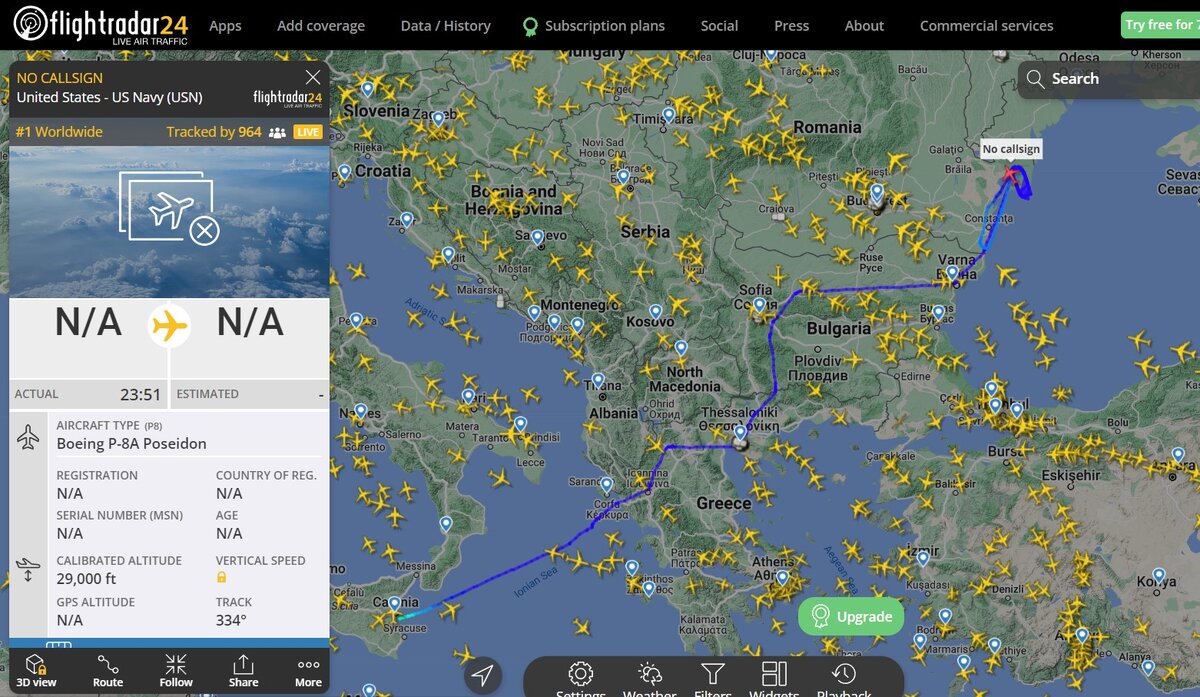1200x697 pixels.
Task: Click the map location arrow button
Action: [482, 675]
